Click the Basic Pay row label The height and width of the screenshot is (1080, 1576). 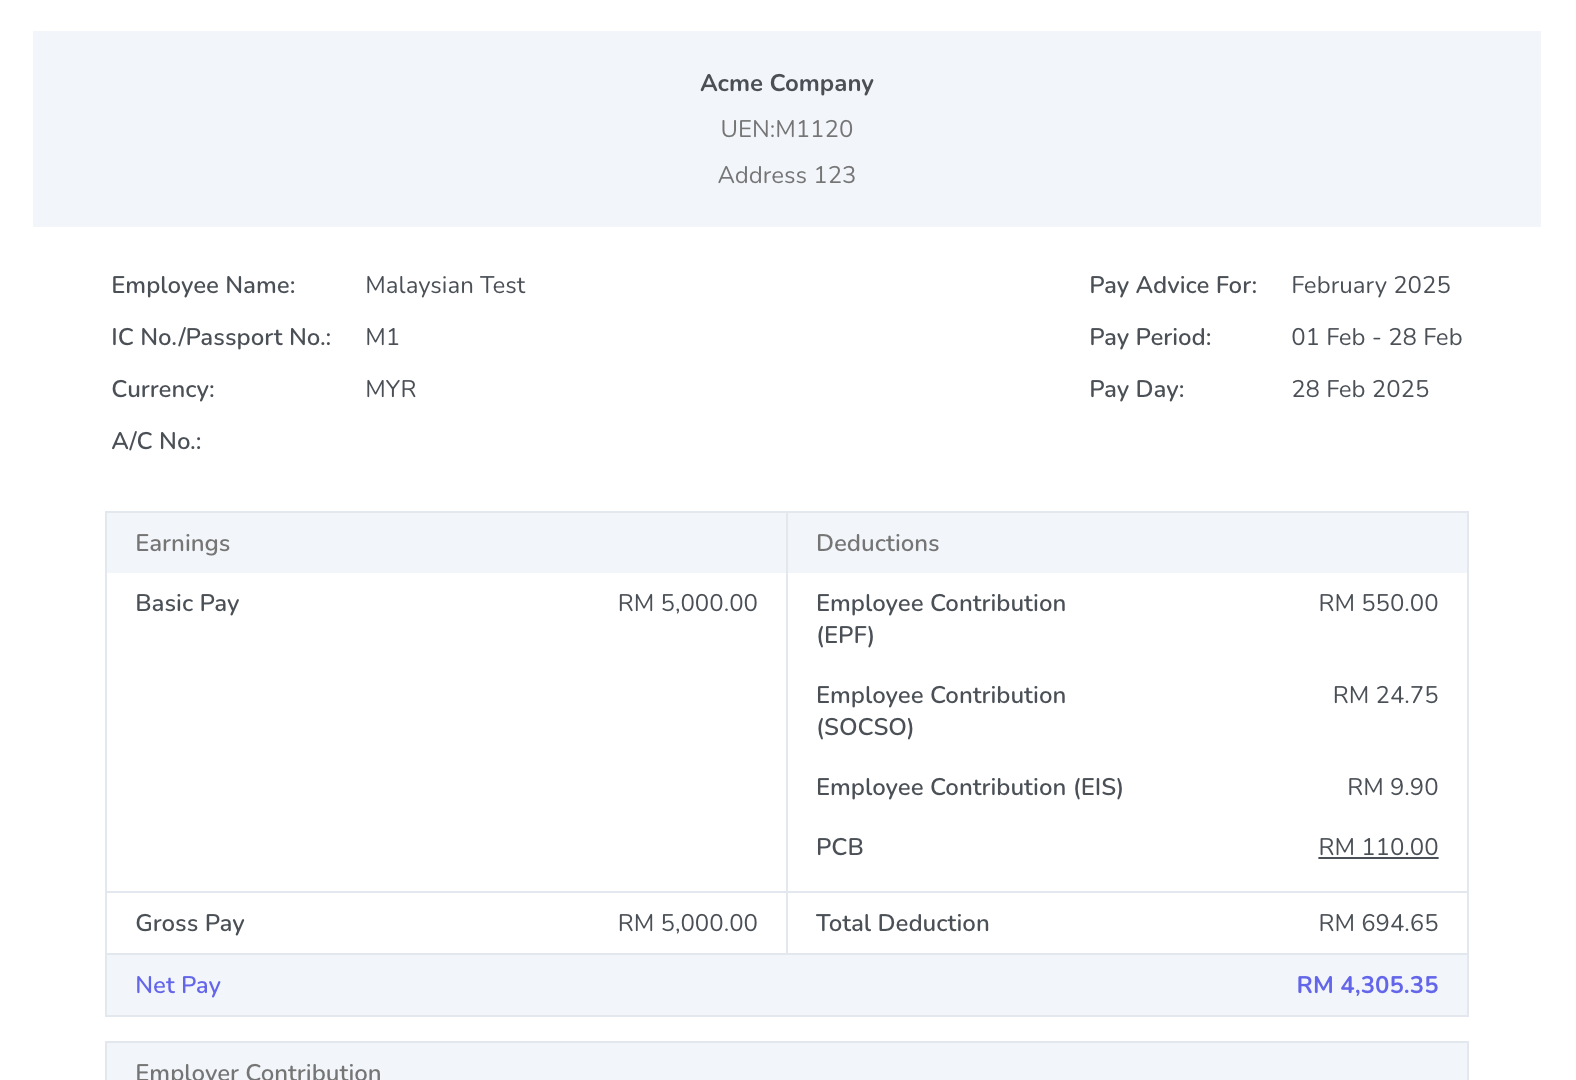coord(188,603)
